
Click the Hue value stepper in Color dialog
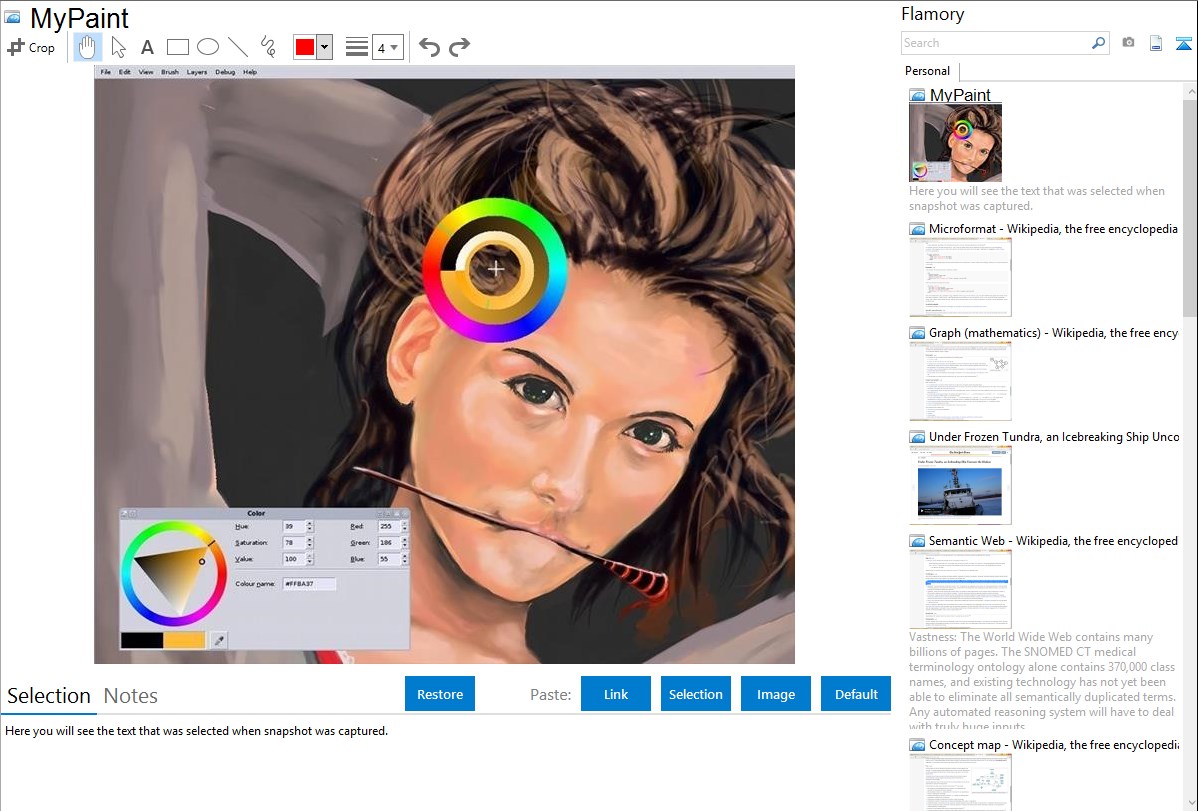309,527
